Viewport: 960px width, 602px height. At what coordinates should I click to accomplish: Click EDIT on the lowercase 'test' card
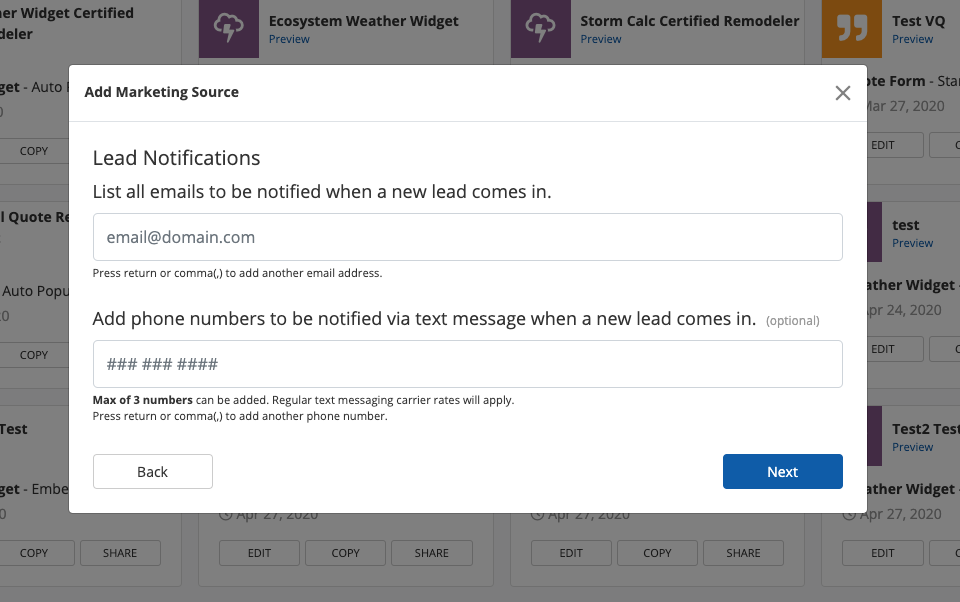tap(882, 349)
